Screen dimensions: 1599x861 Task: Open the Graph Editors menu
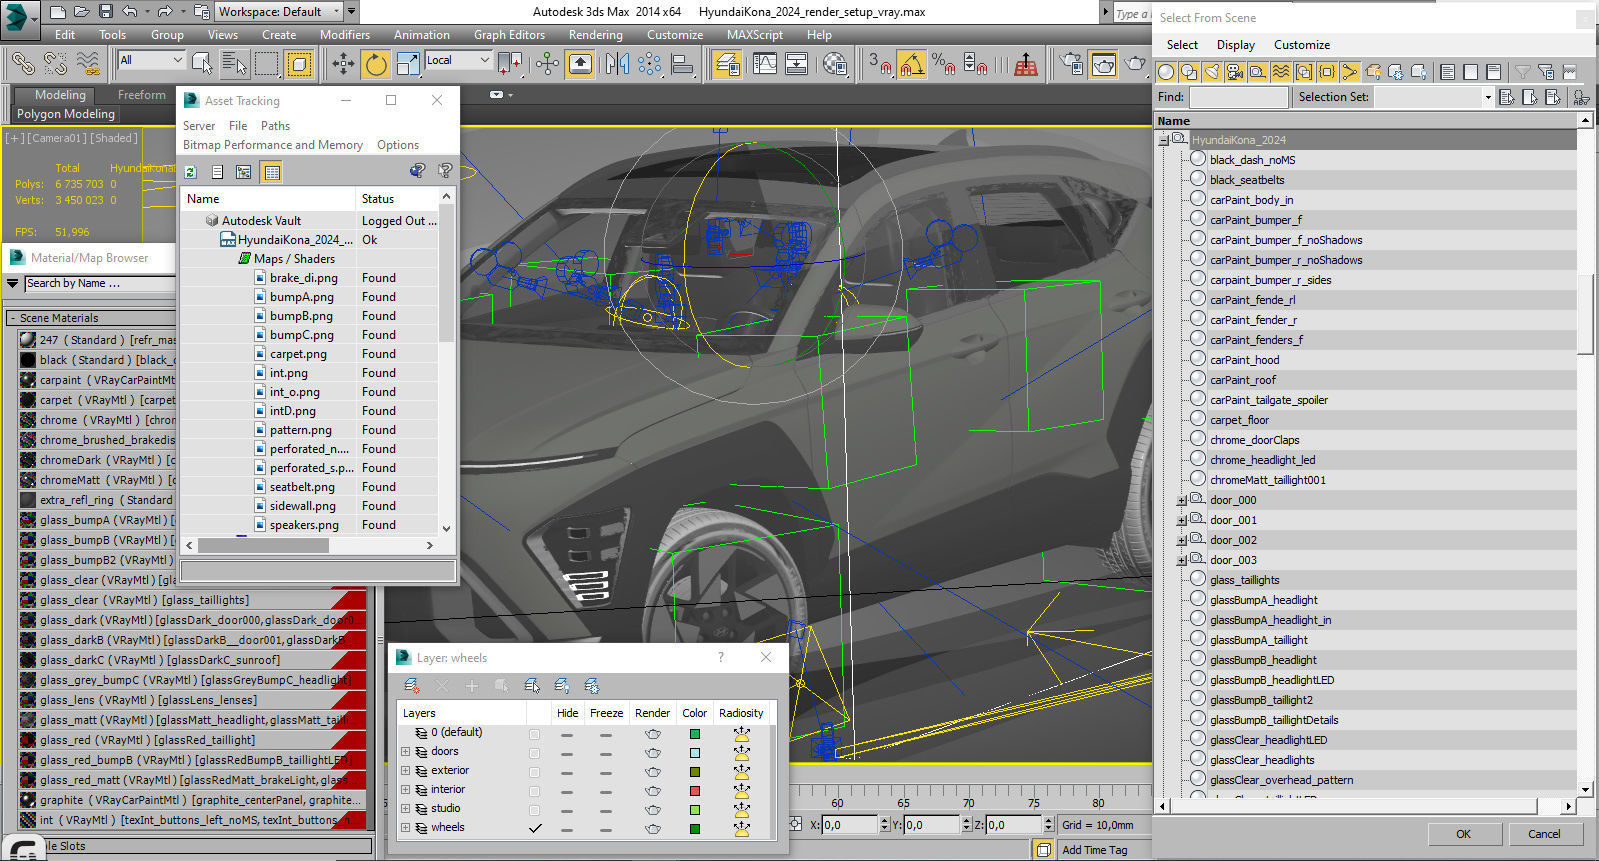click(509, 35)
